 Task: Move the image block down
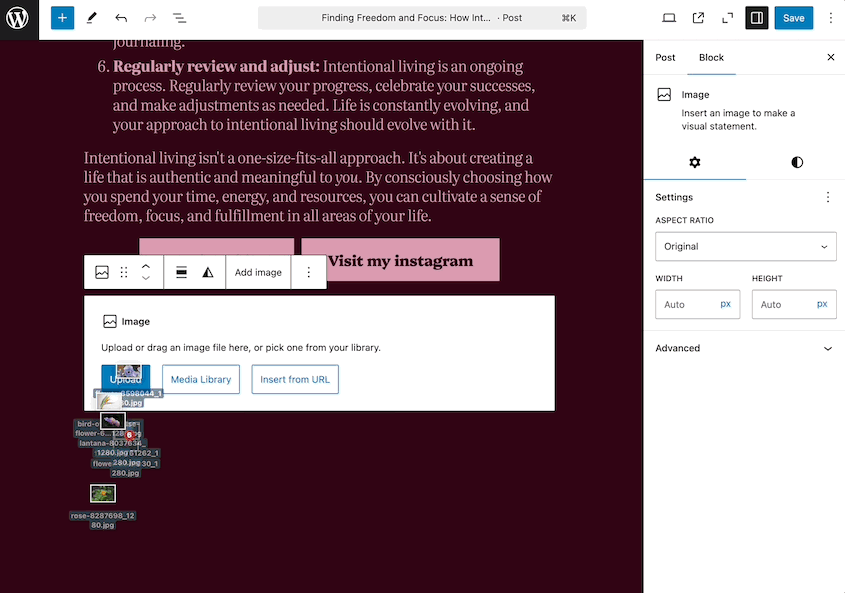(146, 278)
